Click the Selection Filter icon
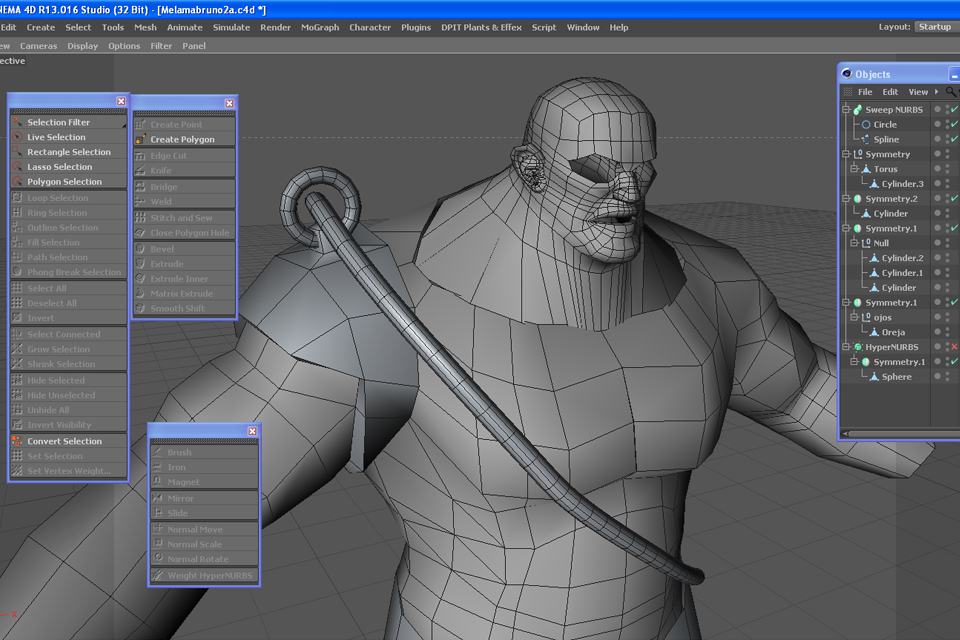The image size is (960, 640). pyautogui.click(x=17, y=122)
